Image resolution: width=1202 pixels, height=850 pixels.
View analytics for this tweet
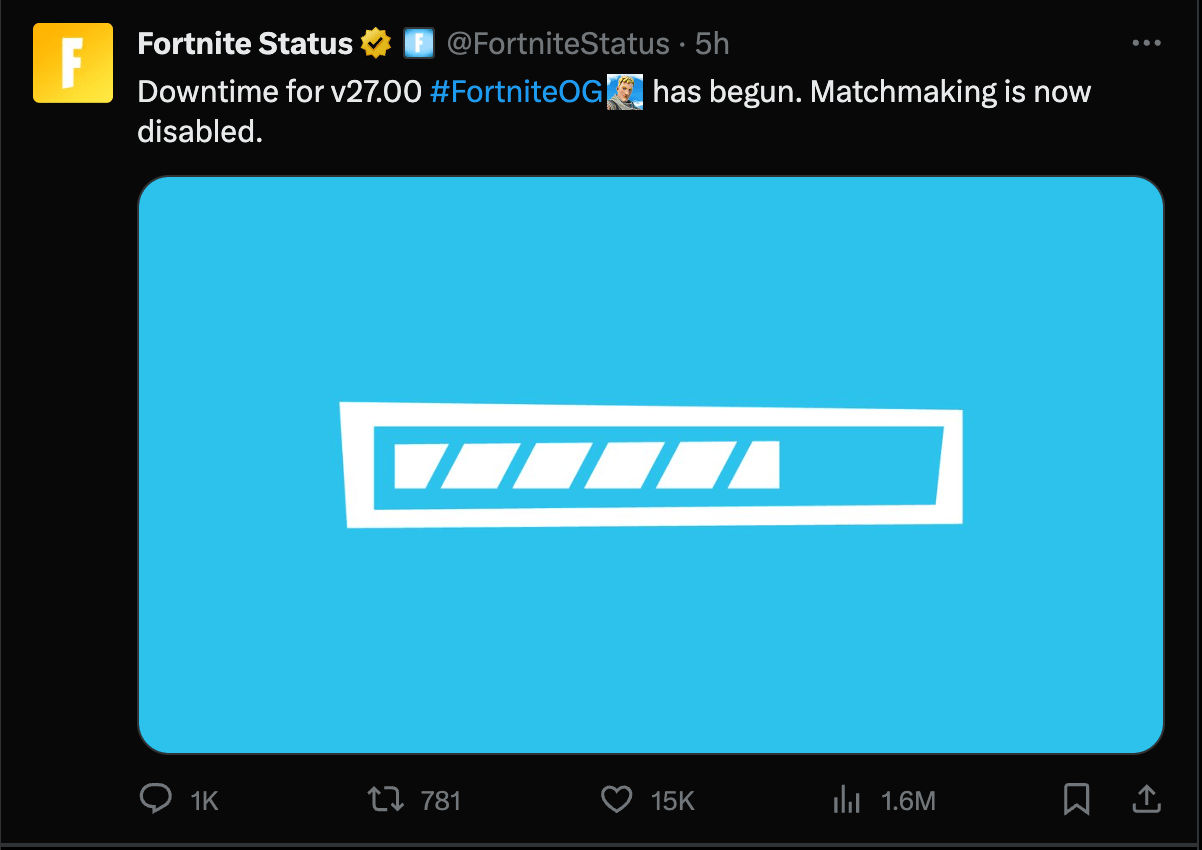847,799
